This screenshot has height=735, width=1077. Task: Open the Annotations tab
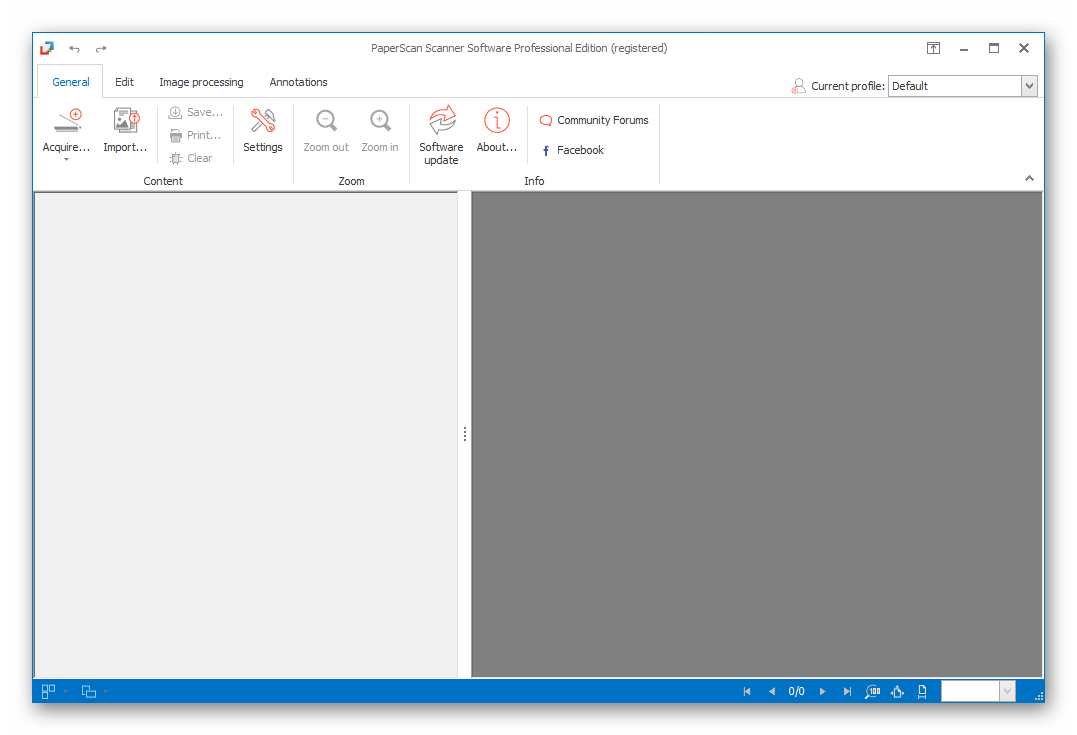tap(298, 82)
